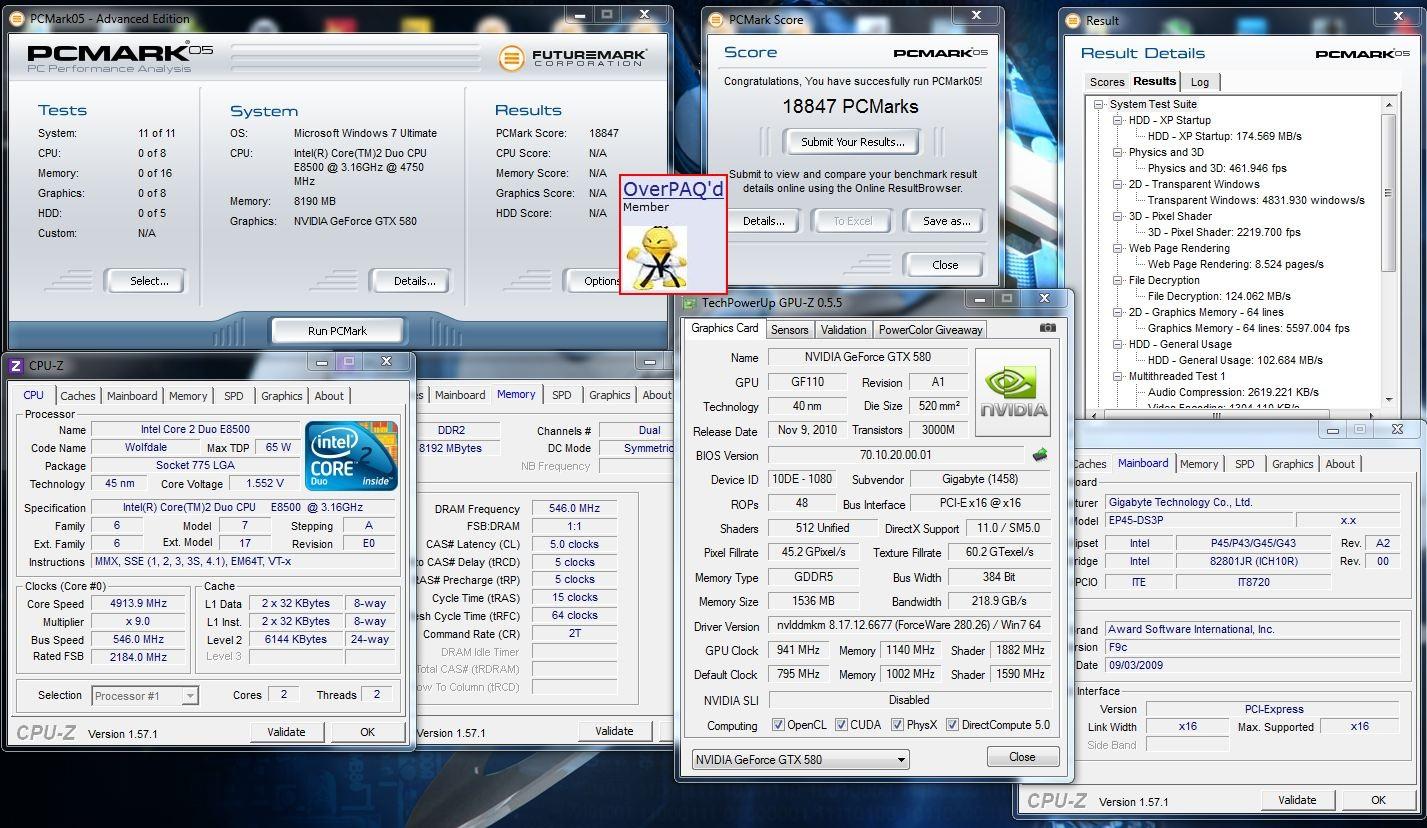Toggle the DirectCompute 5.0 checkbox
The image size is (1427, 828).
tap(952, 725)
